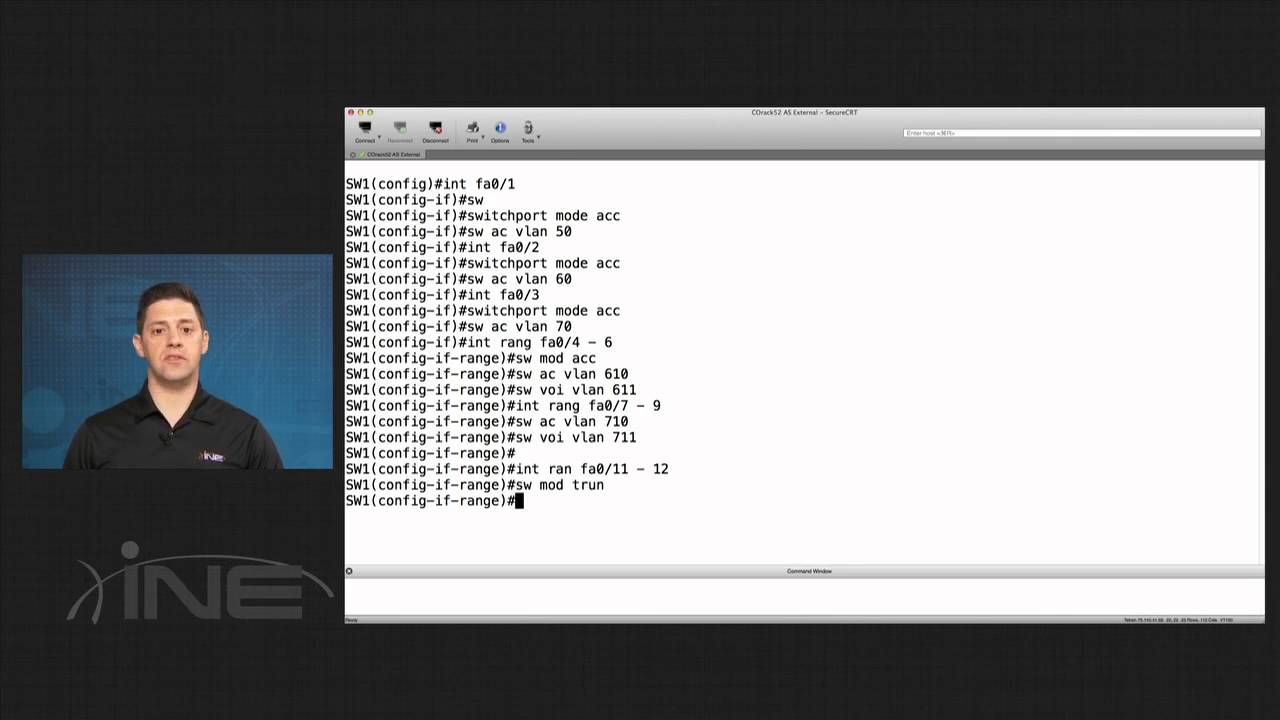The image size is (1280, 720).
Task: Close the Command Window panel
Action: [349, 571]
